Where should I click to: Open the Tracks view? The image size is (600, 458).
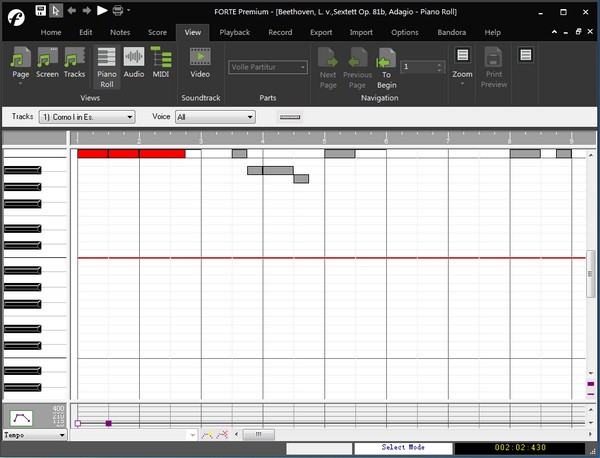click(75, 67)
